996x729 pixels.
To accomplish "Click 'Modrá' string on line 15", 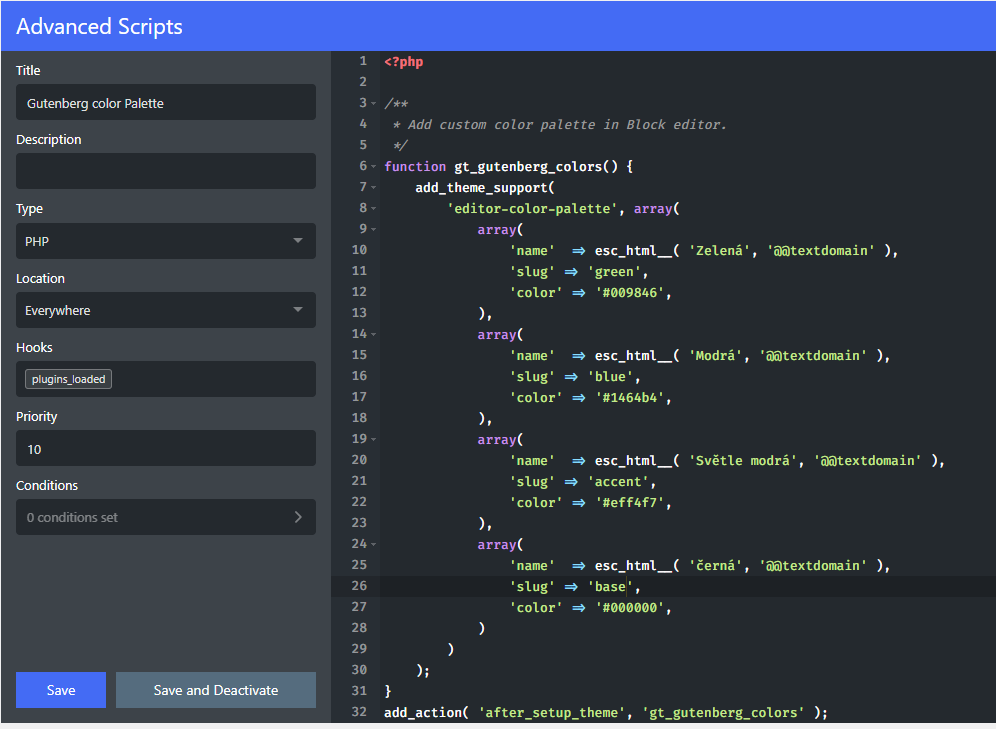I will click(x=716, y=356).
